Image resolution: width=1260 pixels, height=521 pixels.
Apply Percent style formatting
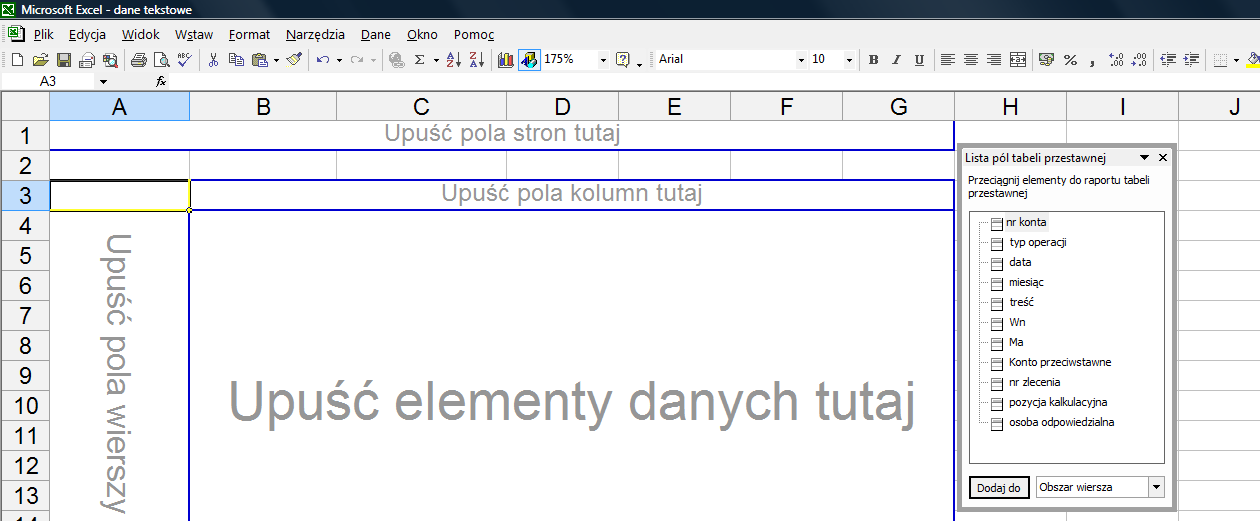click(1070, 60)
